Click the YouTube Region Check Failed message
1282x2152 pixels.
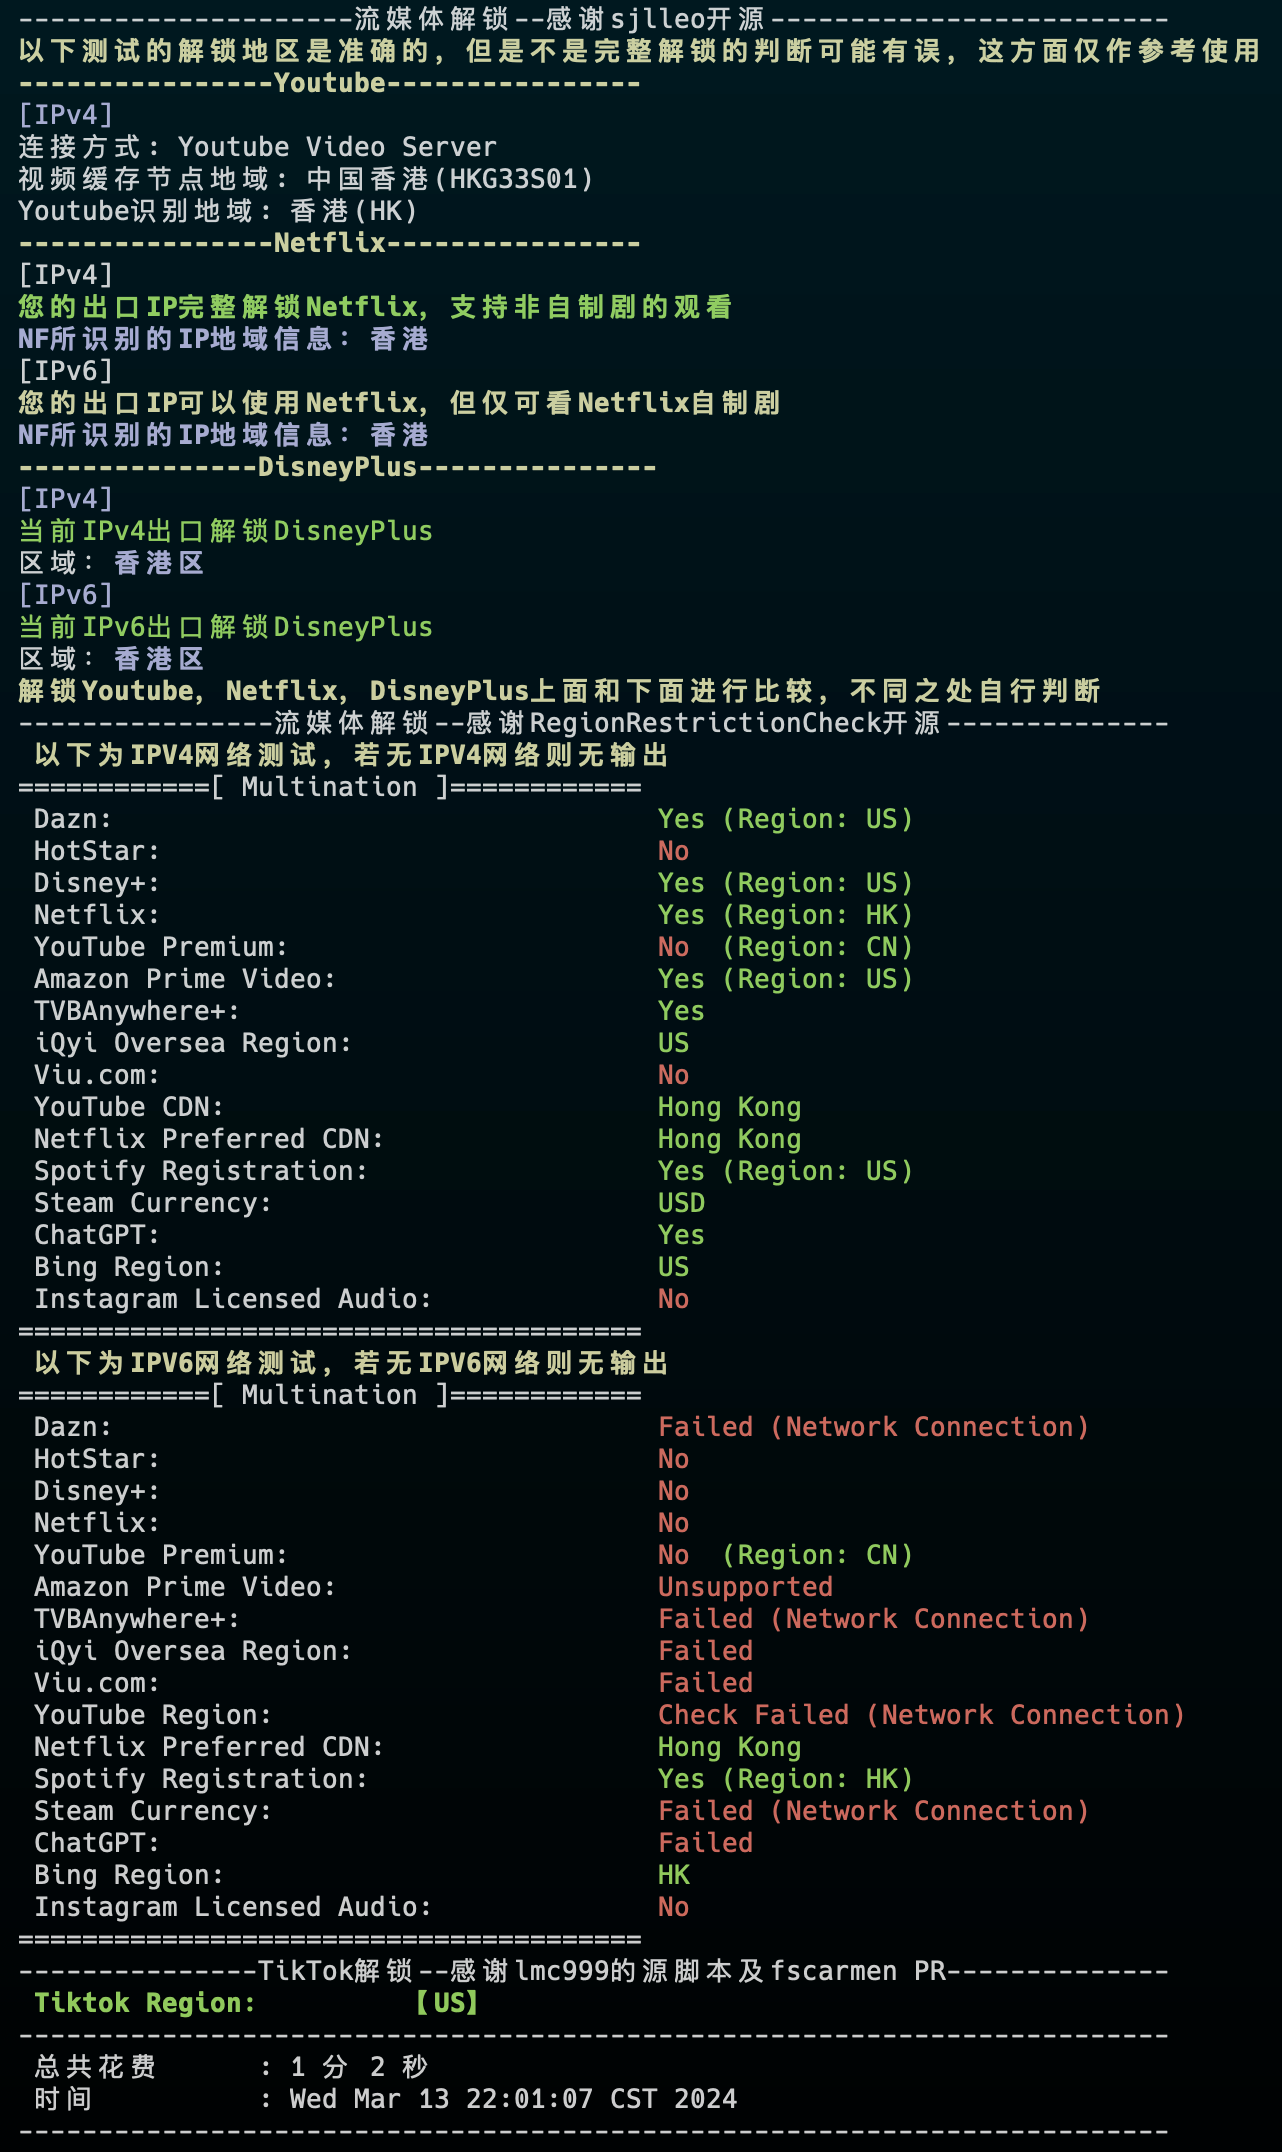[921, 1715]
